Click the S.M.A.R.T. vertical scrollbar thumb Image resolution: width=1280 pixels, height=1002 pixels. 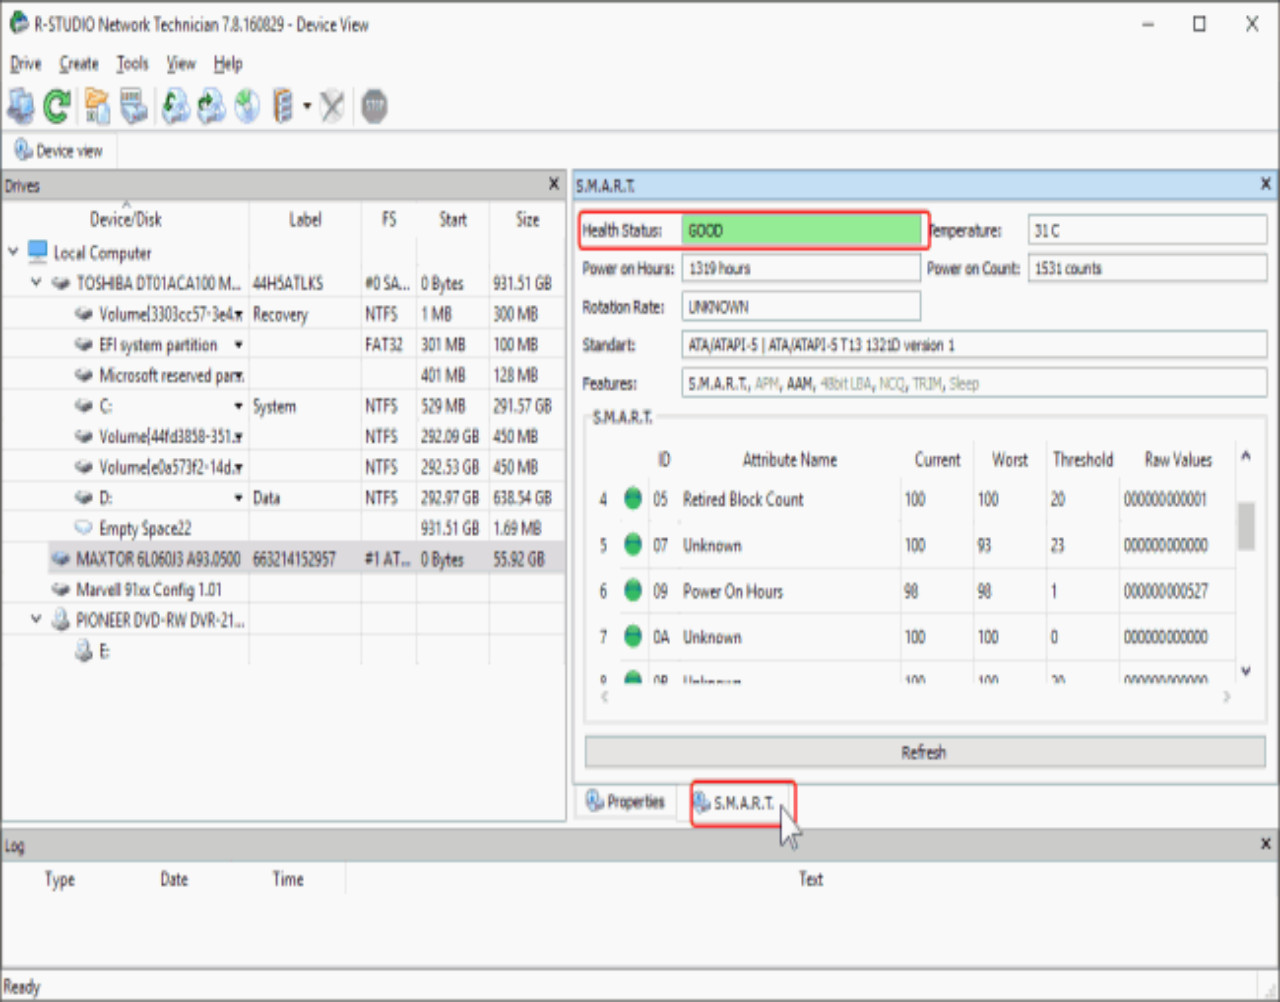pos(1246,526)
